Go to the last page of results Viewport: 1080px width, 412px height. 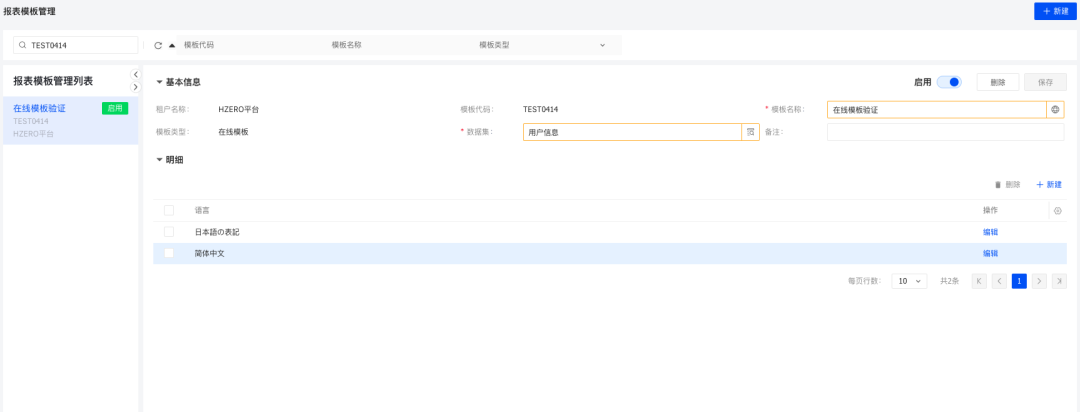(1059, 282)
